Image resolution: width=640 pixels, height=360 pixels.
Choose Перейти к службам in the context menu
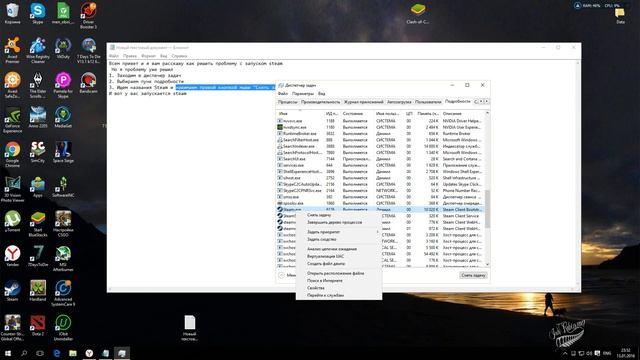coord(339,296)
